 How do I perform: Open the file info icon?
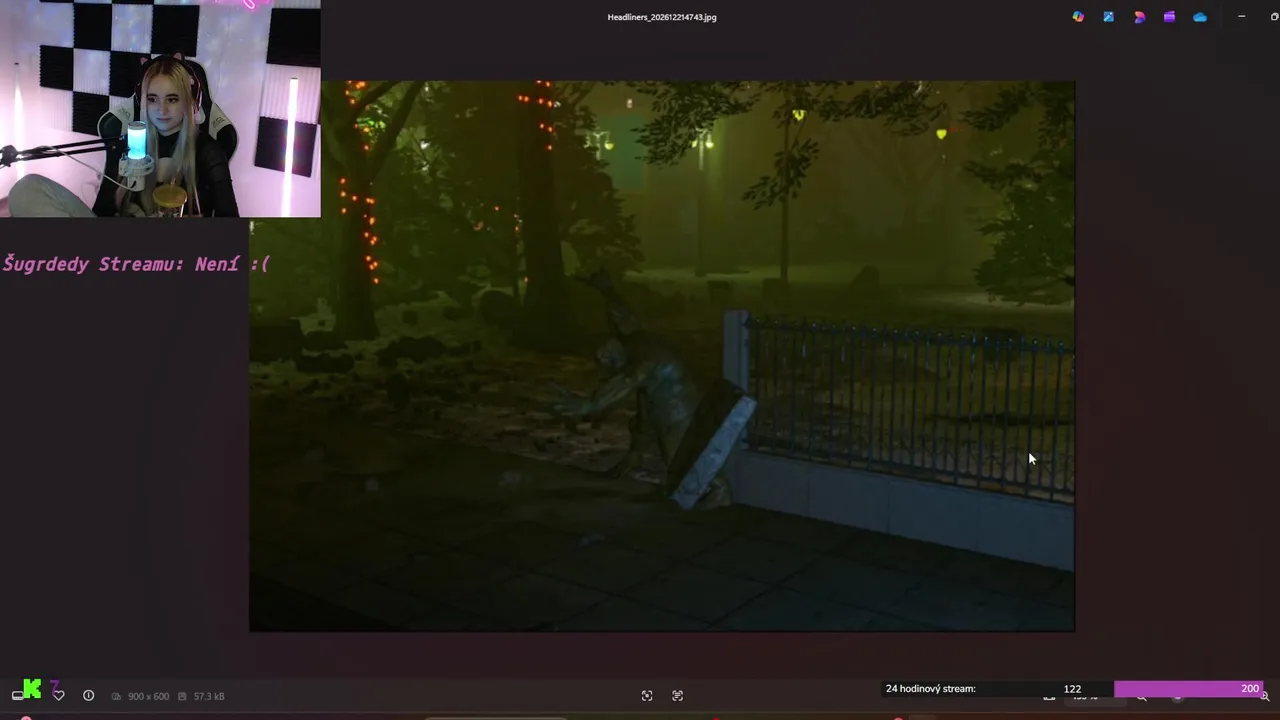(88, 696)
